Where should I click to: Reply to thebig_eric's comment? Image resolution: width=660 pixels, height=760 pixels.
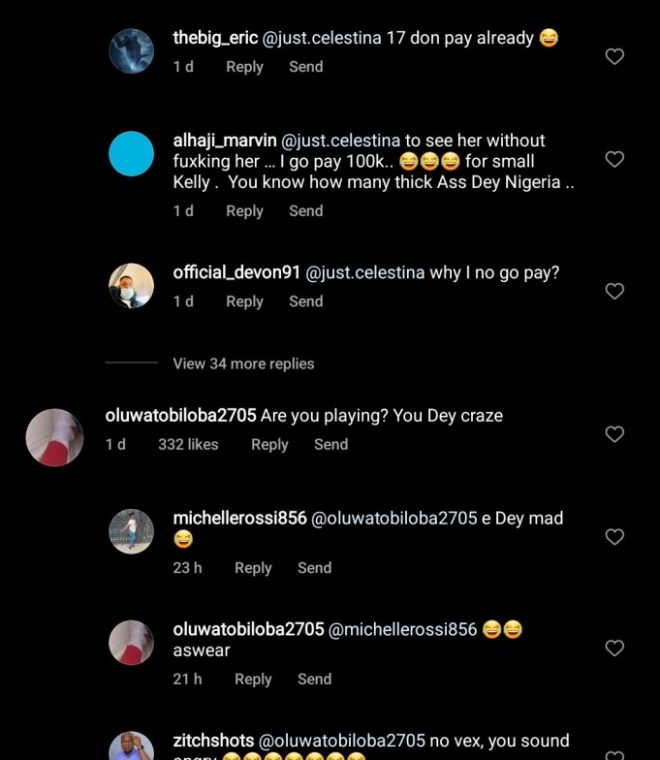[244, 67]
